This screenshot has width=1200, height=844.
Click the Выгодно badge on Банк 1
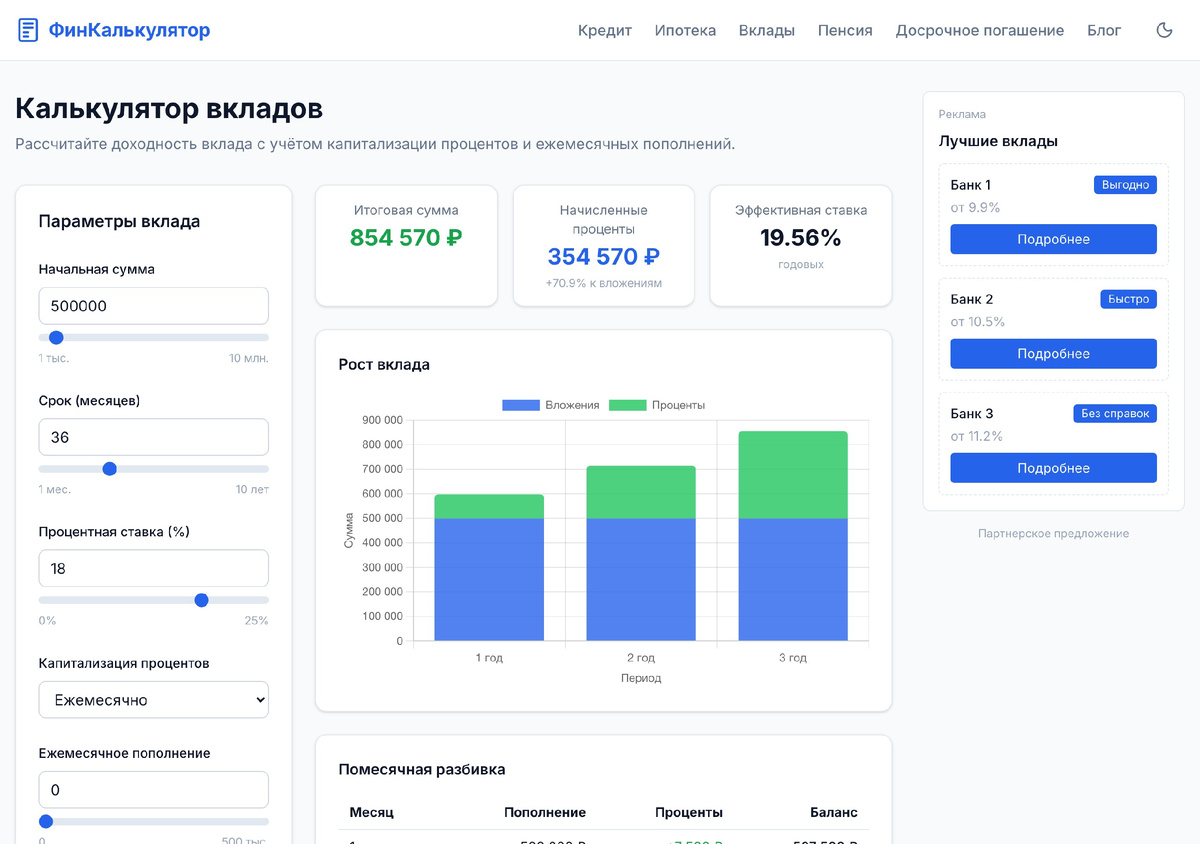pos(1125,185)
